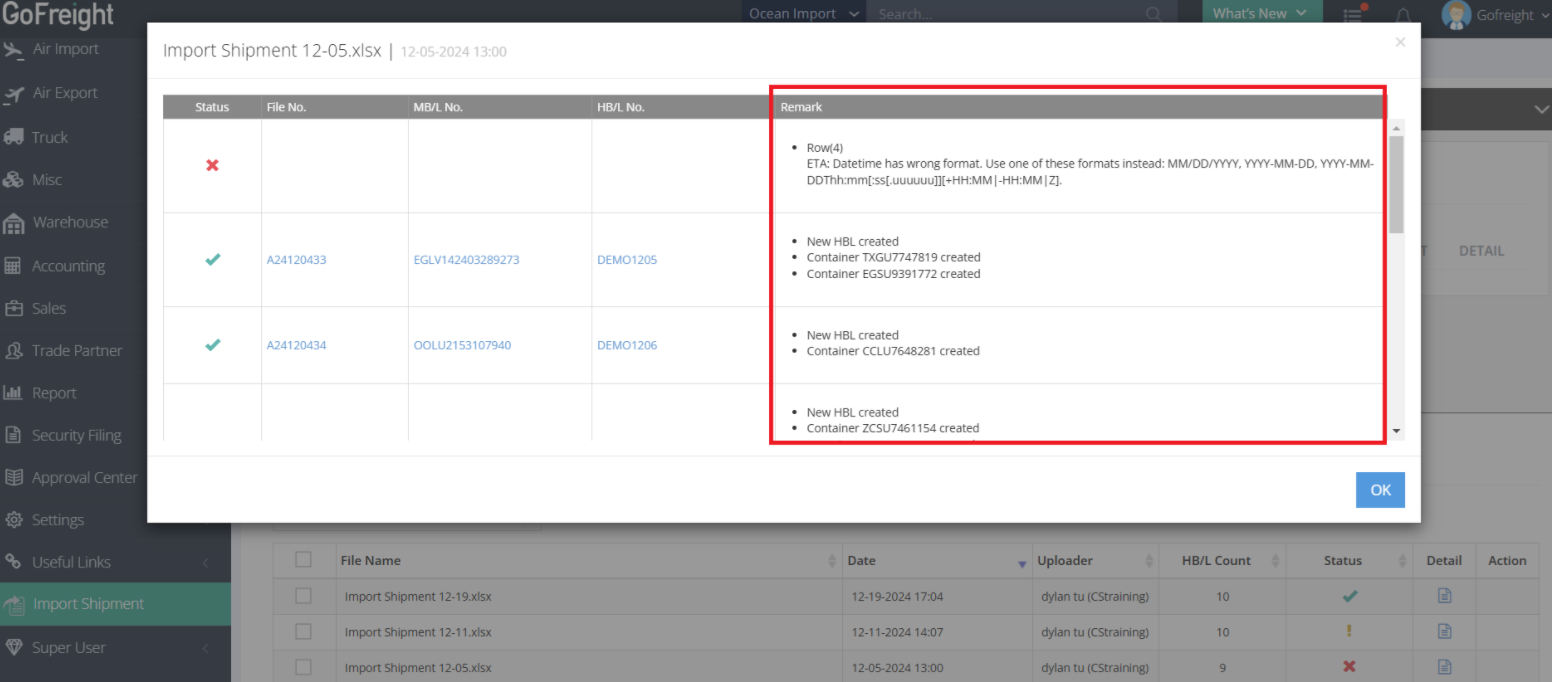This screenshot has height=682, width=1552.
Task: Check the box next to Import Shipment 12-11.xlsx
Action: pos(304,631)
